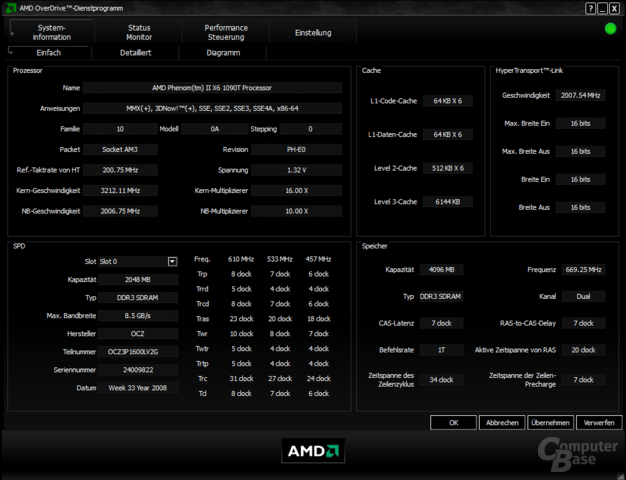Select the 457 MHz frequency column header
Screen dimensions: 626x480
[318, 259]
